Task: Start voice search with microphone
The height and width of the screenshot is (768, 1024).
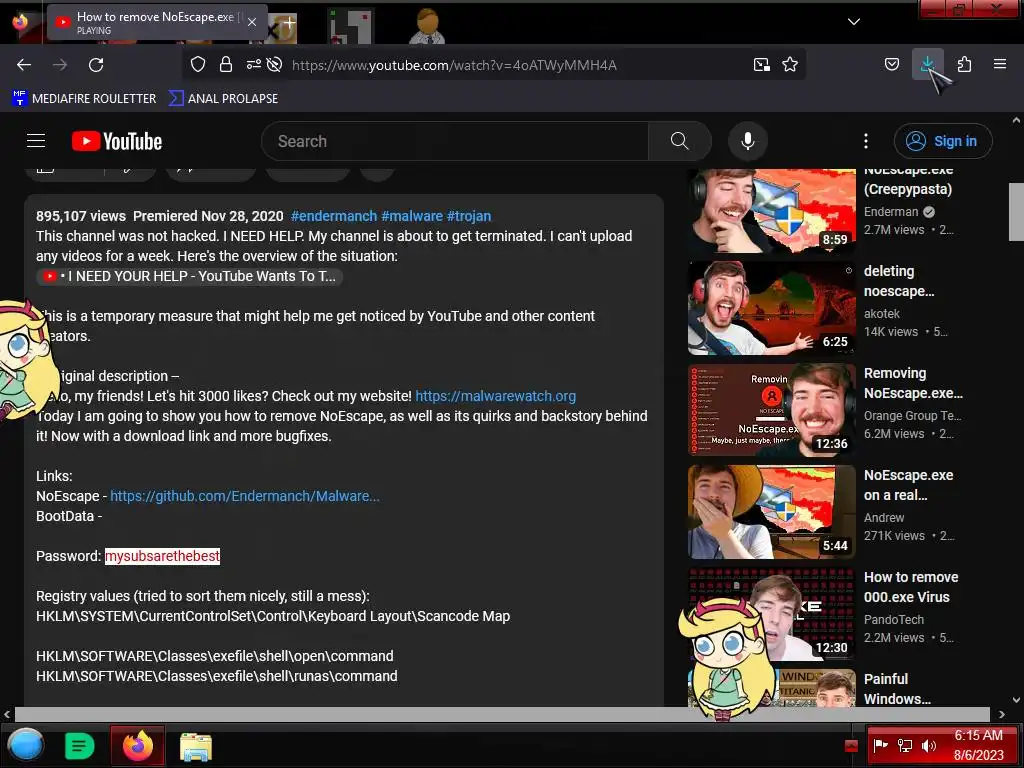Action: point(748,141)
